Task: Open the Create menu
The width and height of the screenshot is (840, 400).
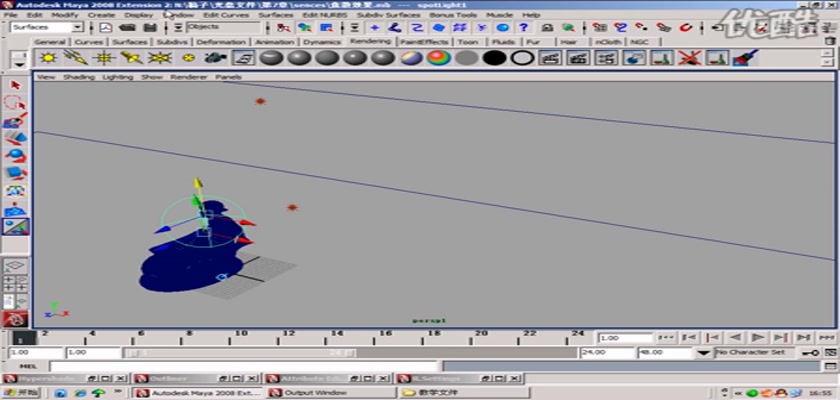Action: tap(101, 15)
